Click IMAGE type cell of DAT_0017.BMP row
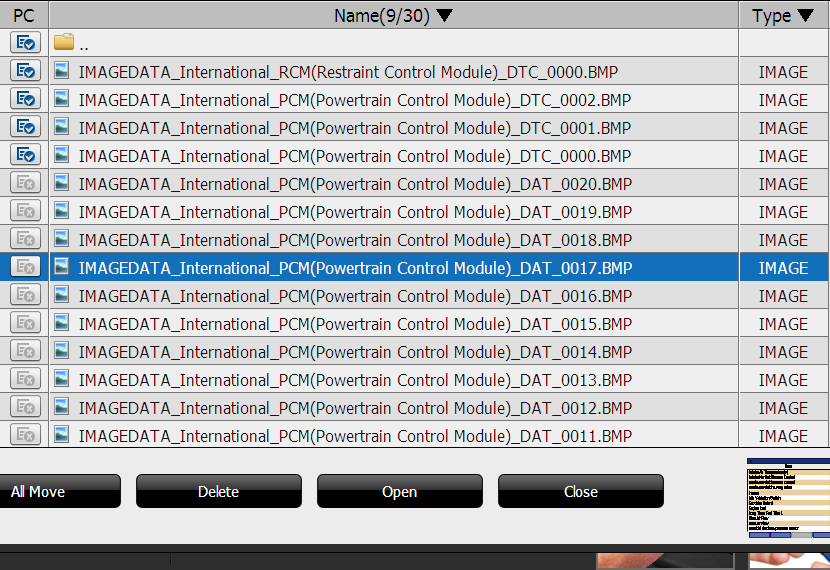This screenshot has width=830, height=570. [783, 268]
